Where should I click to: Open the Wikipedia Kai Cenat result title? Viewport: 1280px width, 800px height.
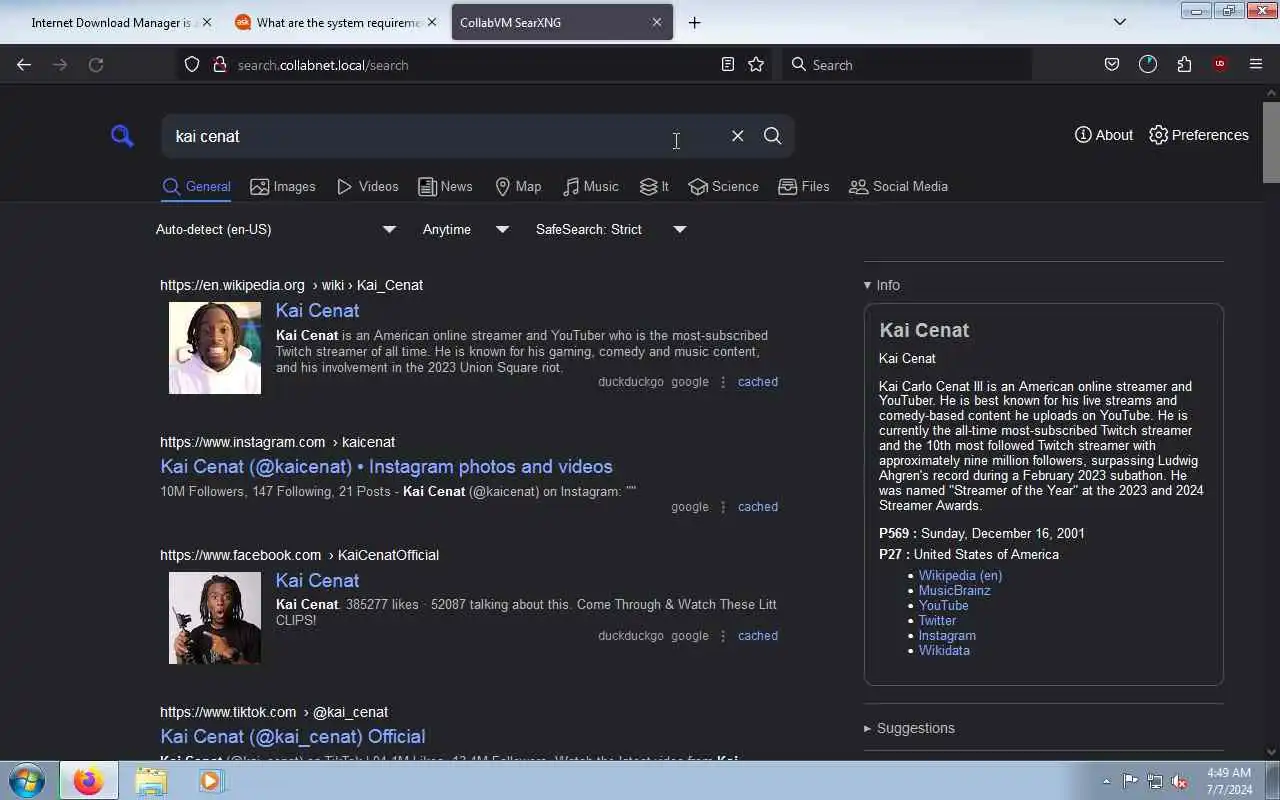click(x=317, y=311)
